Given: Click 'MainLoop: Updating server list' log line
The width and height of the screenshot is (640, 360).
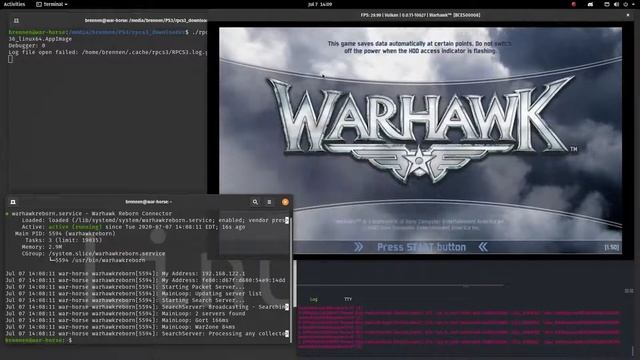Looking at the screenshot, I should tap(134, 293).
